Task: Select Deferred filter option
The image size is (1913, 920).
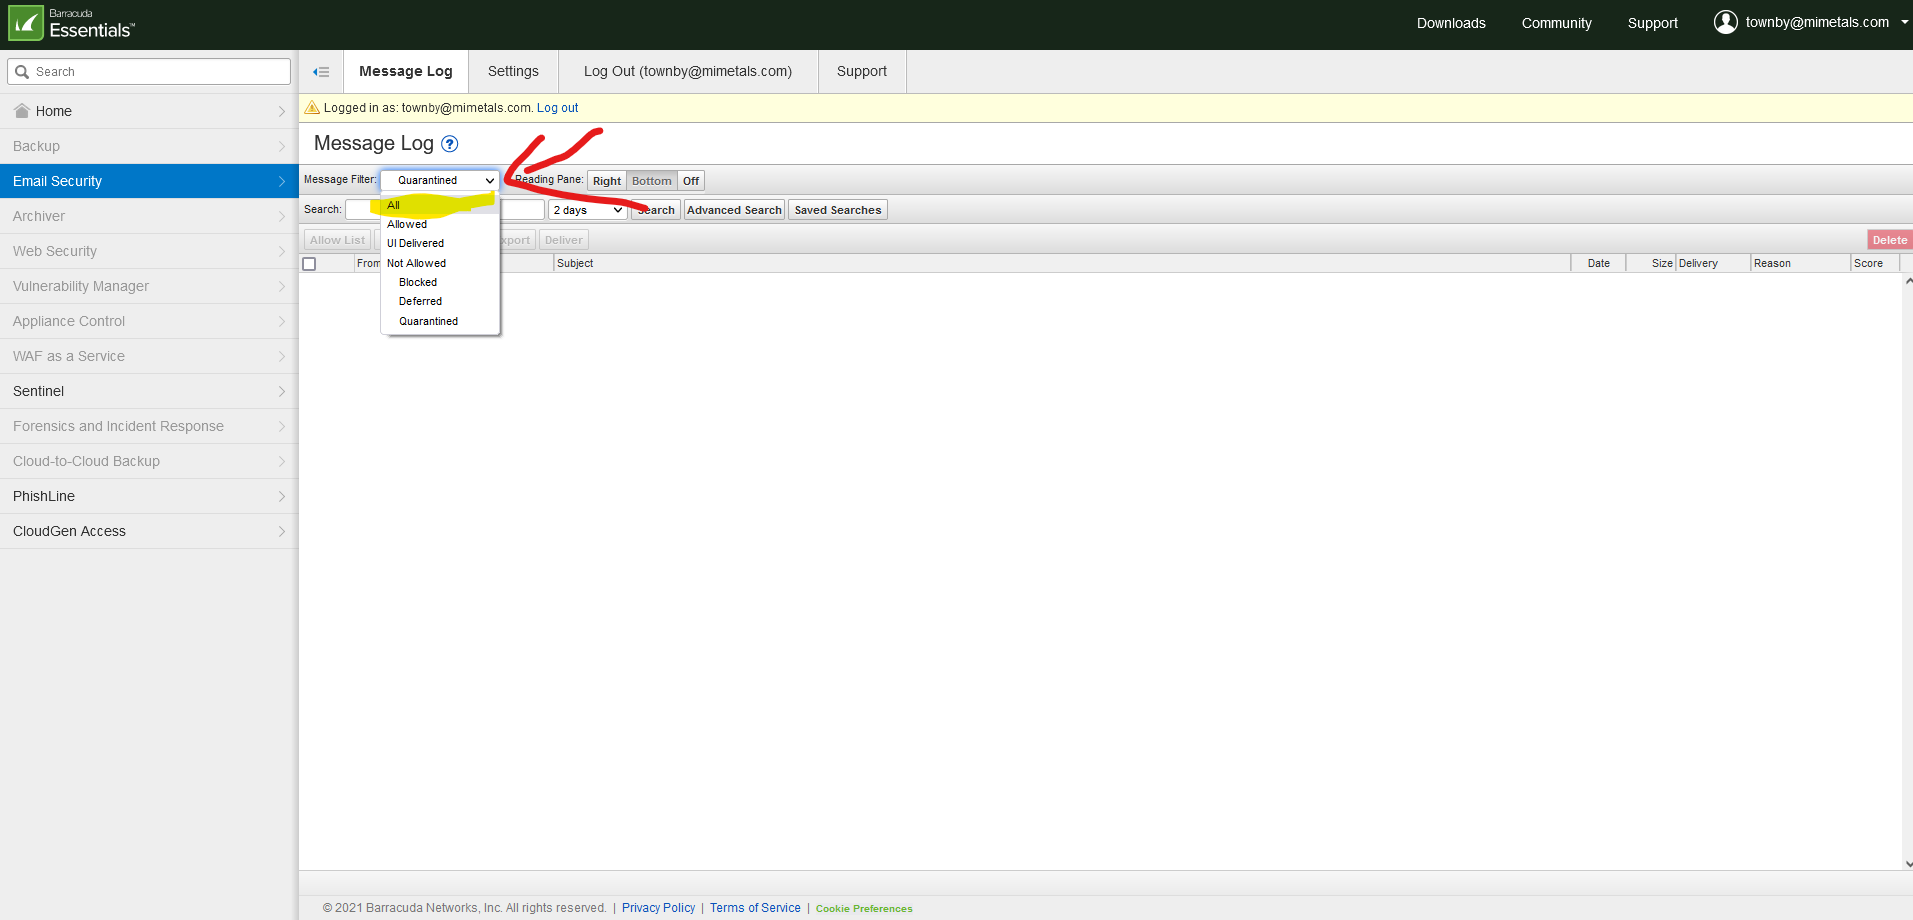Action: [440, 301]
